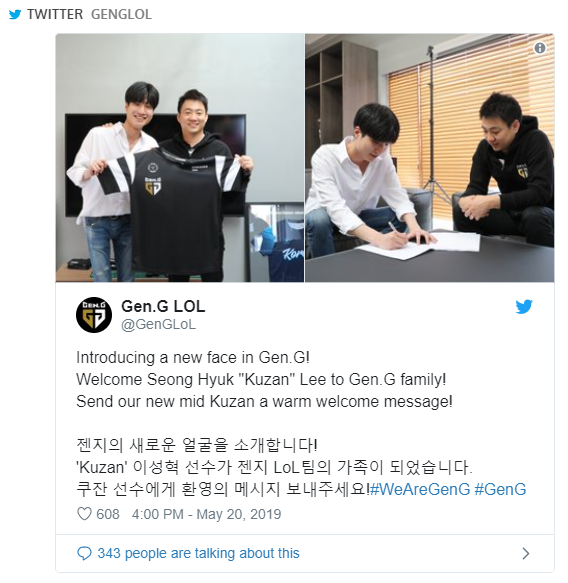The width and height of the screenshot is (568, 583).
Task: Click the blue Twitter logo in tweet card
Action: [x=524, y=307]
